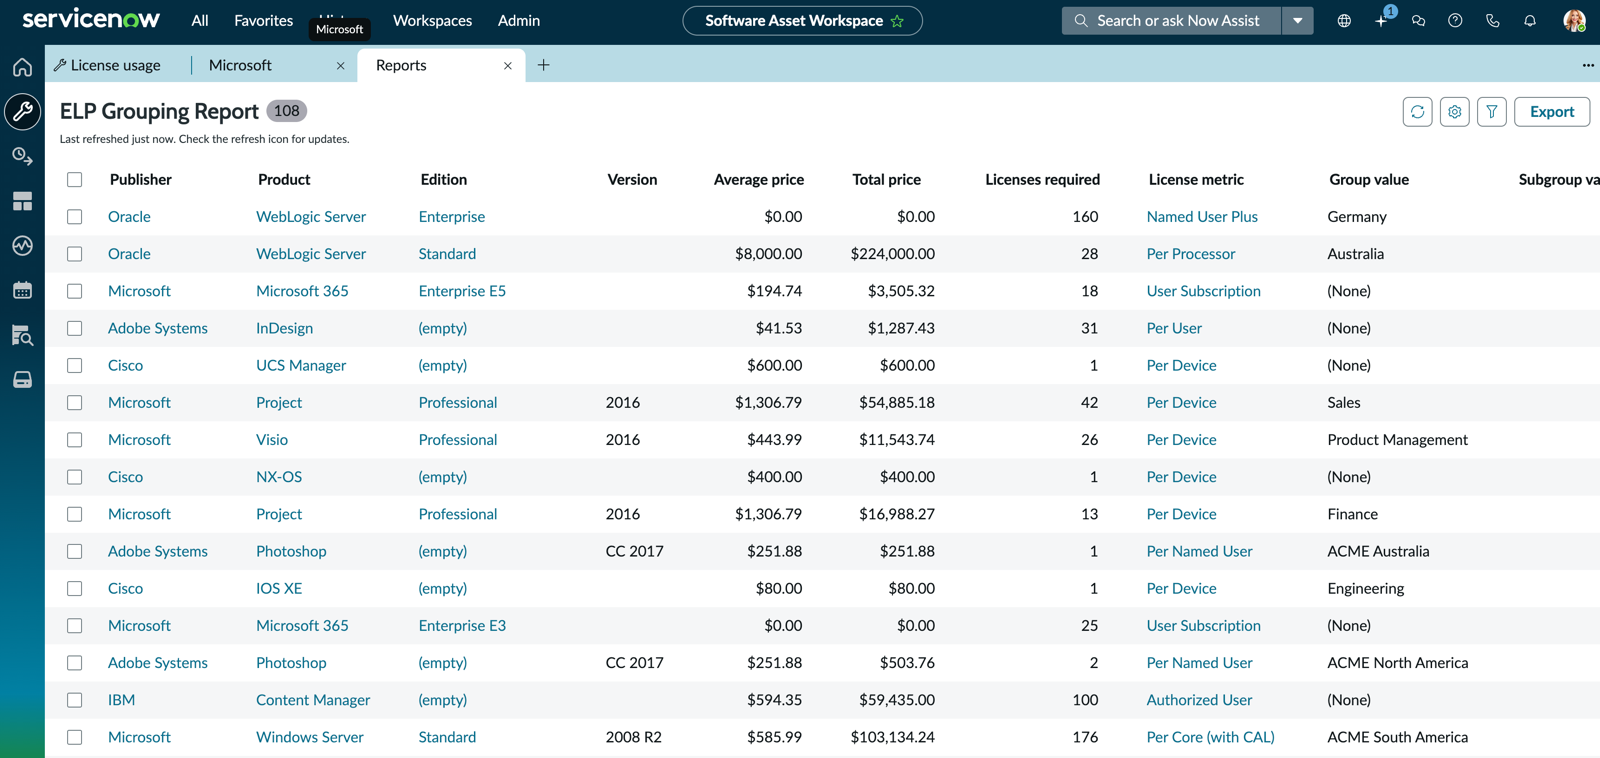Image resolution: width=1600 pixels, height=758 pixels.
Task: Open report settings gear icon
Action: click(1454, 112)
